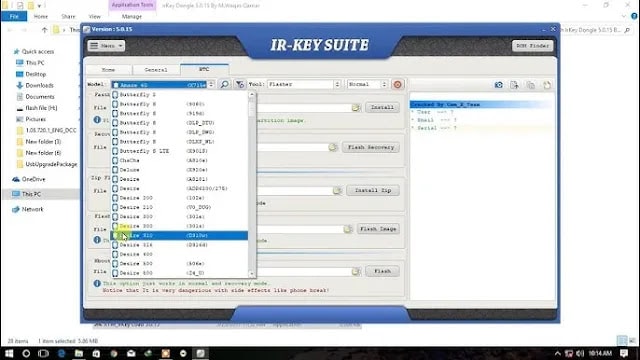640x360 pixels.
Task: Click the export log file icon
Action: (514, 85)
